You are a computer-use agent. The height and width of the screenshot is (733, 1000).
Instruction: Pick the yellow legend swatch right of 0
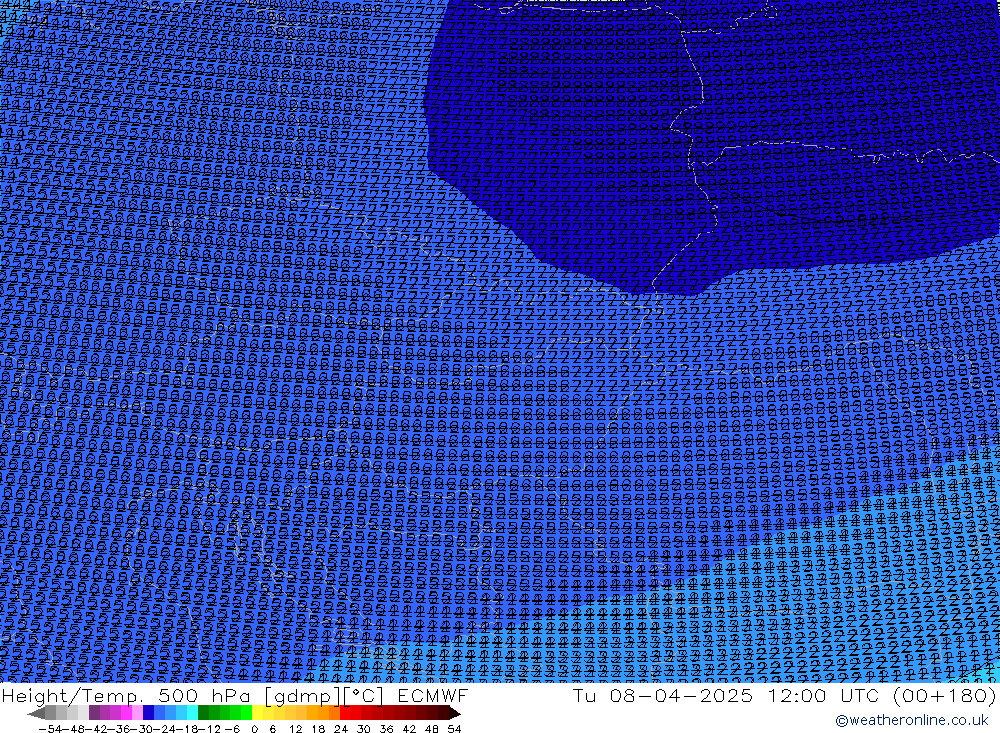click(x=258, y=713)
